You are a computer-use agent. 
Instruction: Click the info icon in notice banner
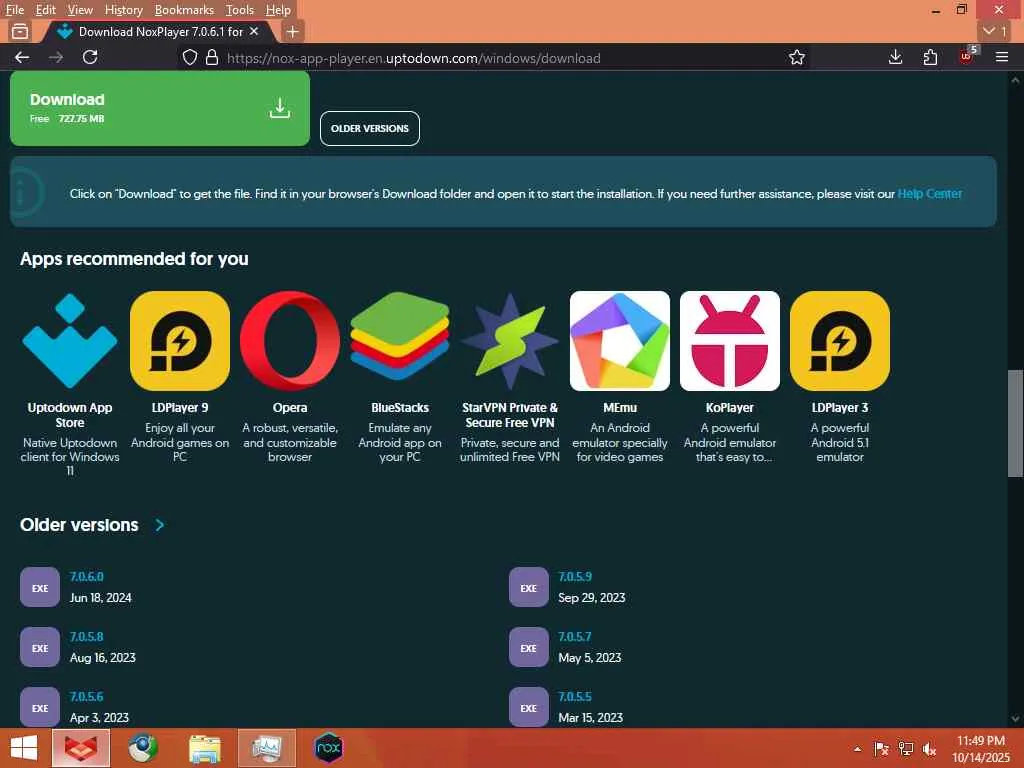point(23,192)
